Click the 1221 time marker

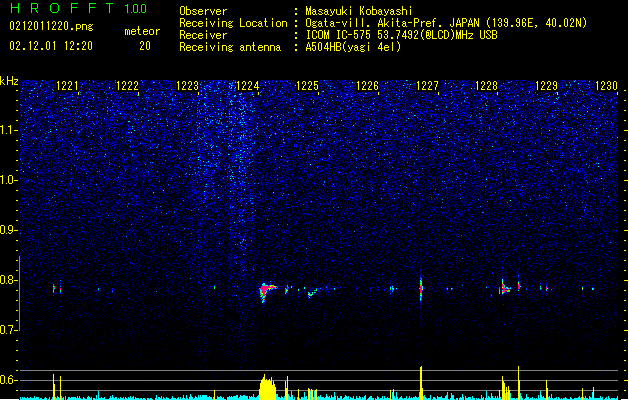pyautogui.click(x=67, y=85)
